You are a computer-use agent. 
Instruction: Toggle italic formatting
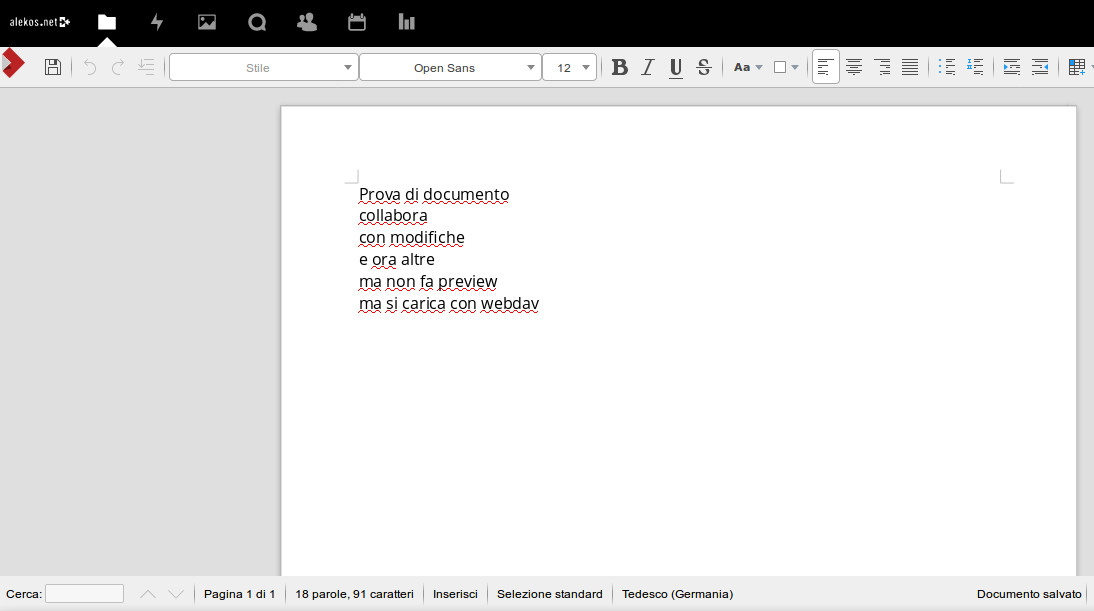[x=648, y=67]
